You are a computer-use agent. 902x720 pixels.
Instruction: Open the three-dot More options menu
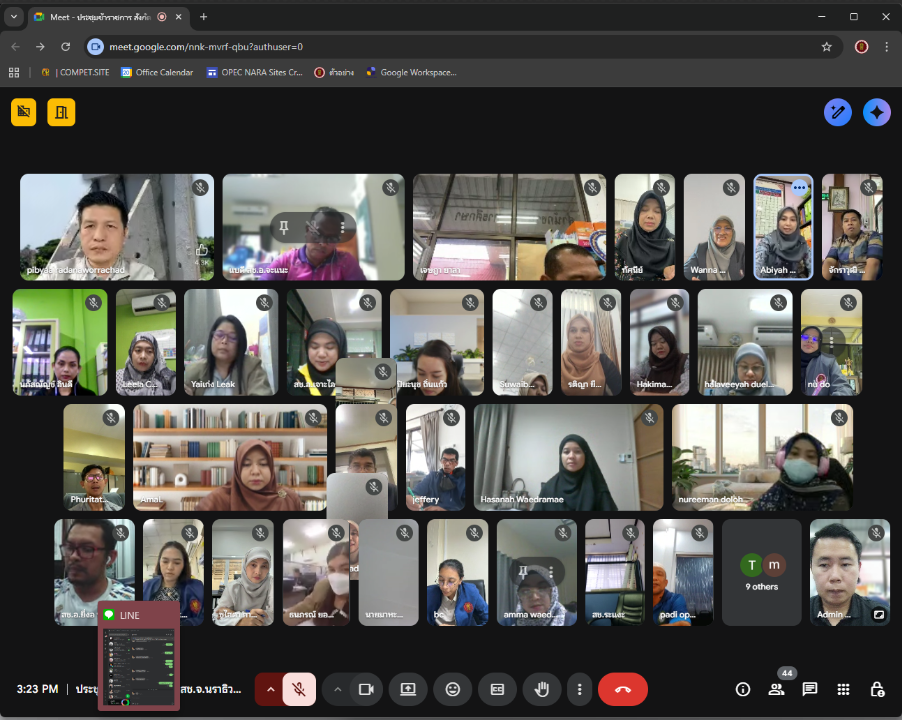pyautogui.click(x=579, y=689)
